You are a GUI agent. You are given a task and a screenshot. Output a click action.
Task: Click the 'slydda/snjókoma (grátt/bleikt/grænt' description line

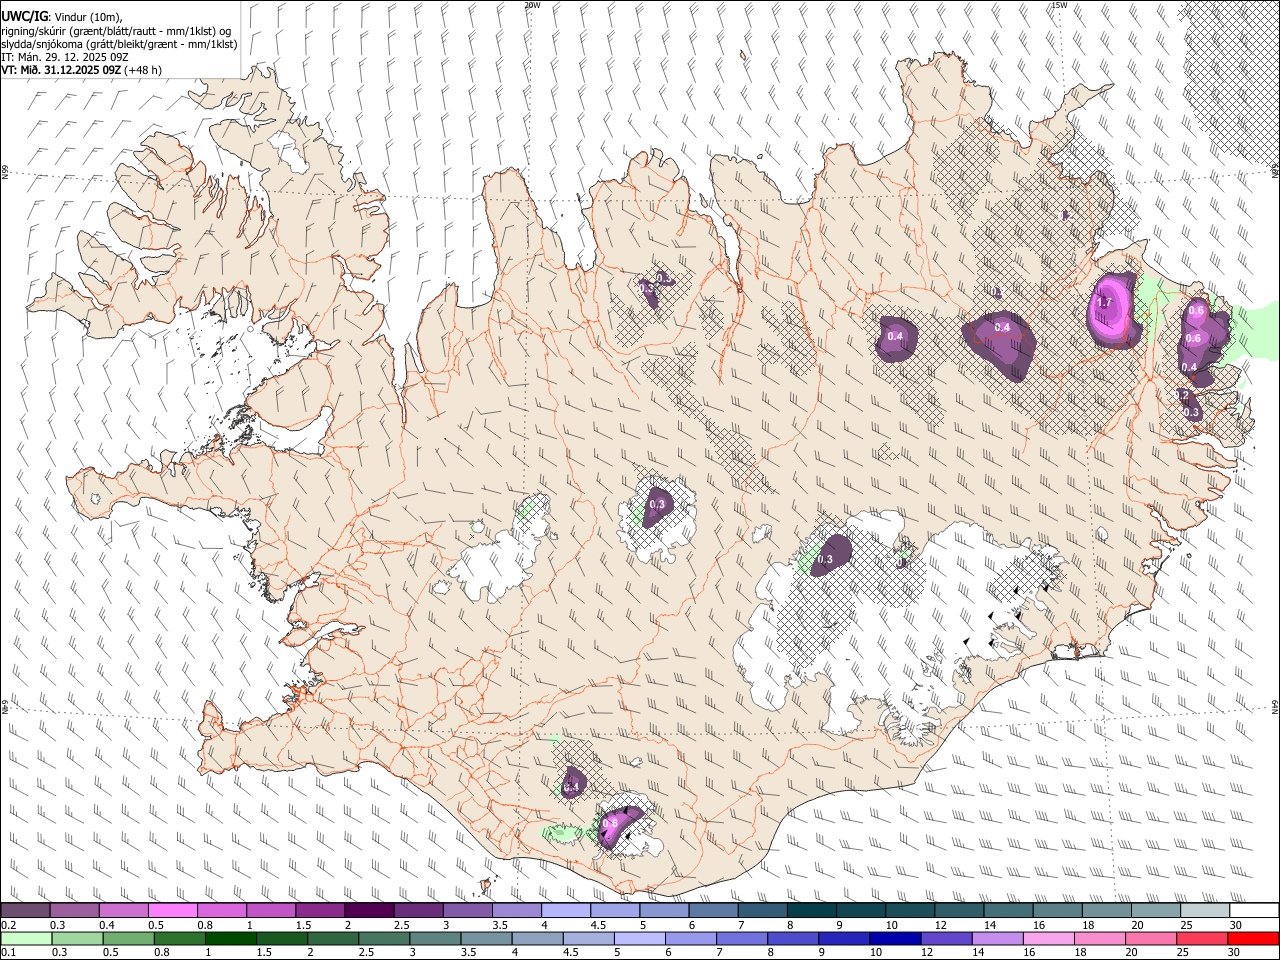point(119,44)
